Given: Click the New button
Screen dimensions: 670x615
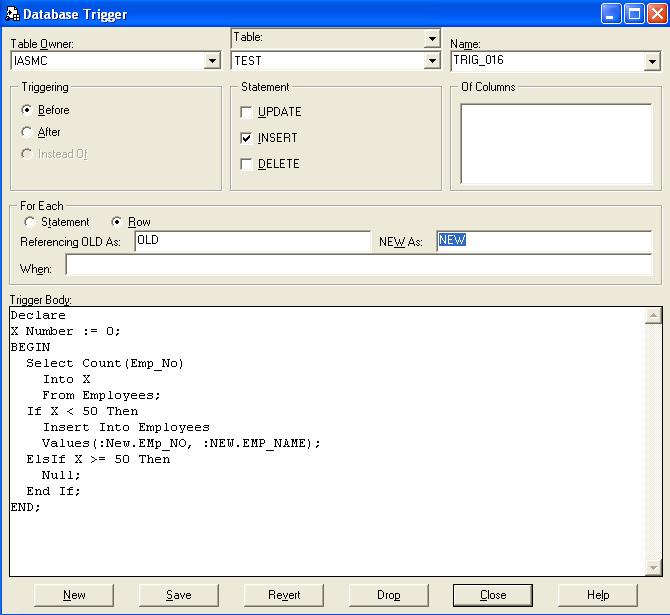Looking at the screenshot, I should (x=74, y=595).
